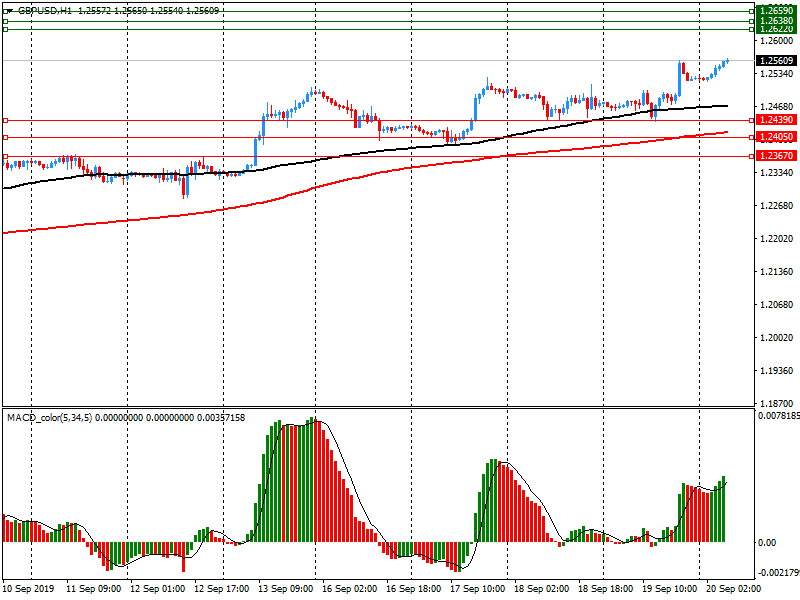
Task: Select the red 1.24050 level price tag
Action: point(776,137)
